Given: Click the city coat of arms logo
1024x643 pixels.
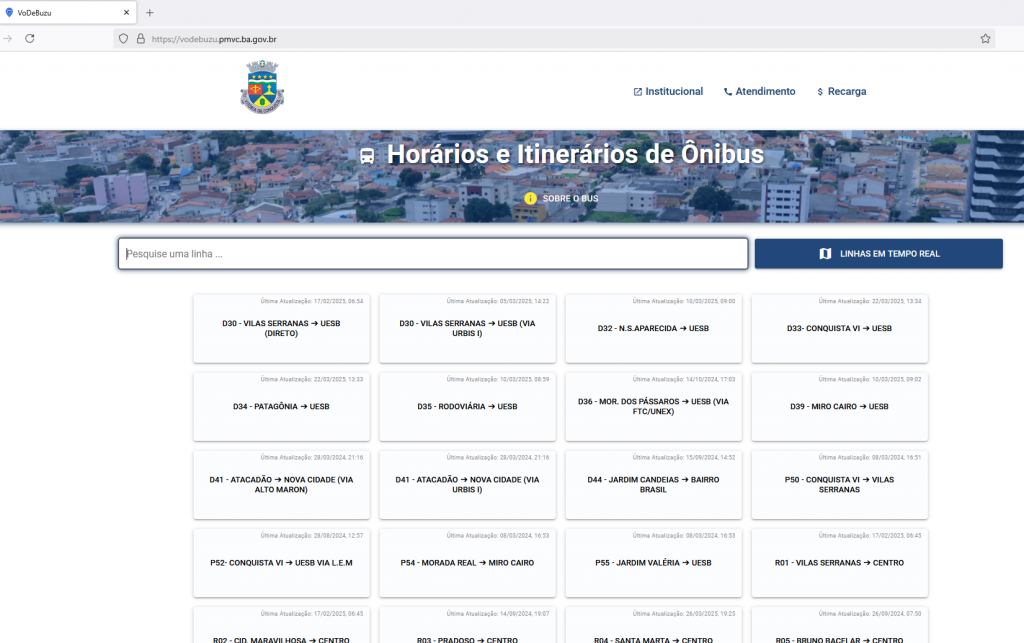Looking at the screenshot, I should tap(262, 86).
